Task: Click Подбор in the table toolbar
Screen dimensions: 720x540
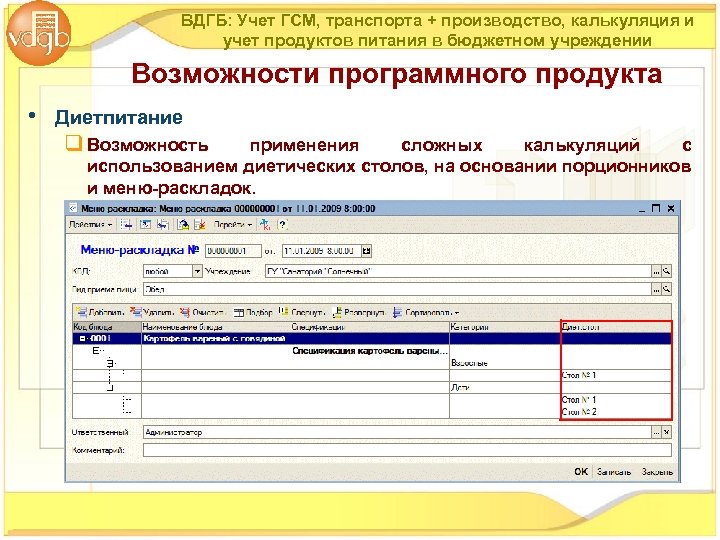Action: pos(253,313)
